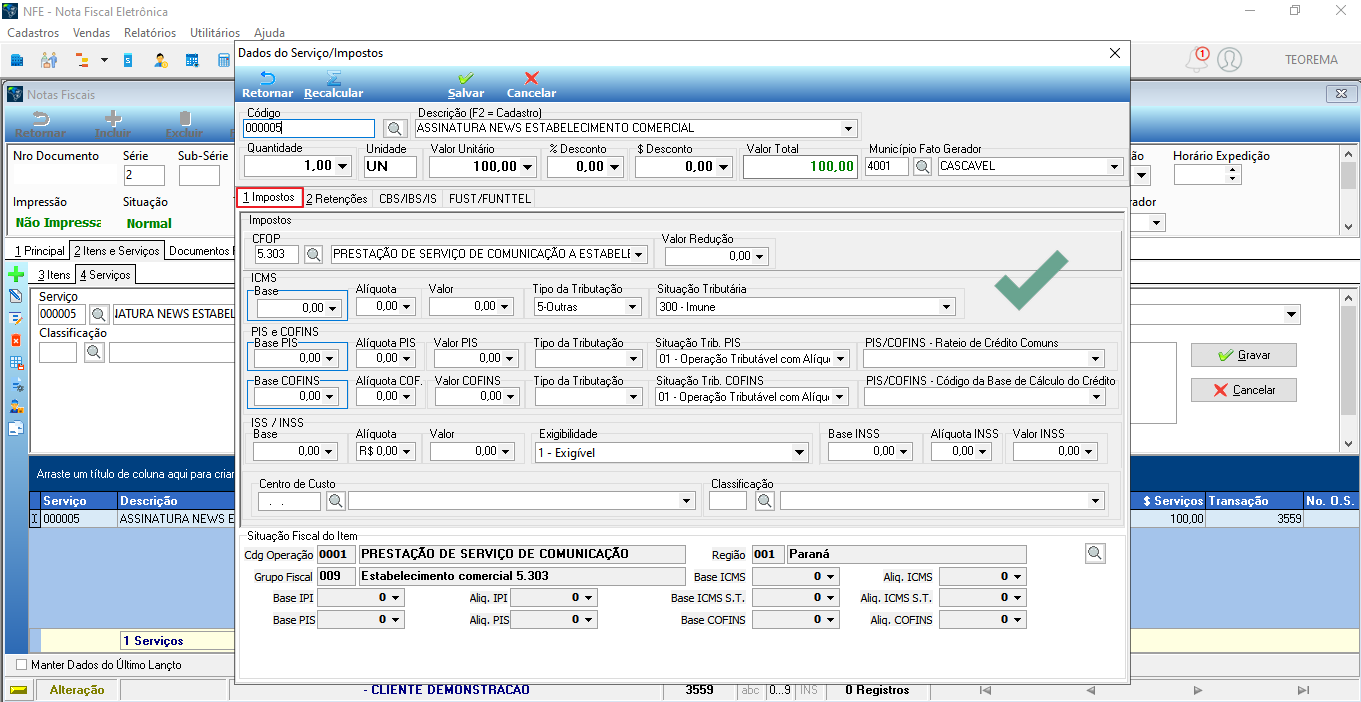The image size is (1361, 702).
Task: Open the Relatórios menu
Action: click(150, 33)
